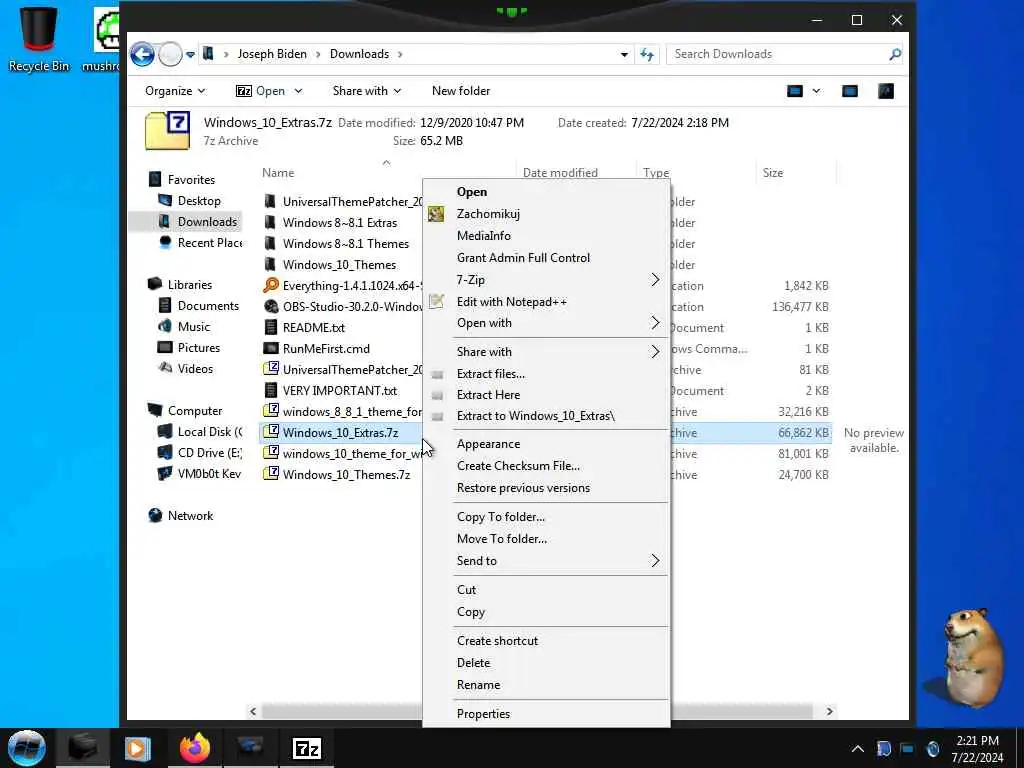Click the 7z Open toolbar button
This screenshot has width=1024, height=768.
(261, 91)
